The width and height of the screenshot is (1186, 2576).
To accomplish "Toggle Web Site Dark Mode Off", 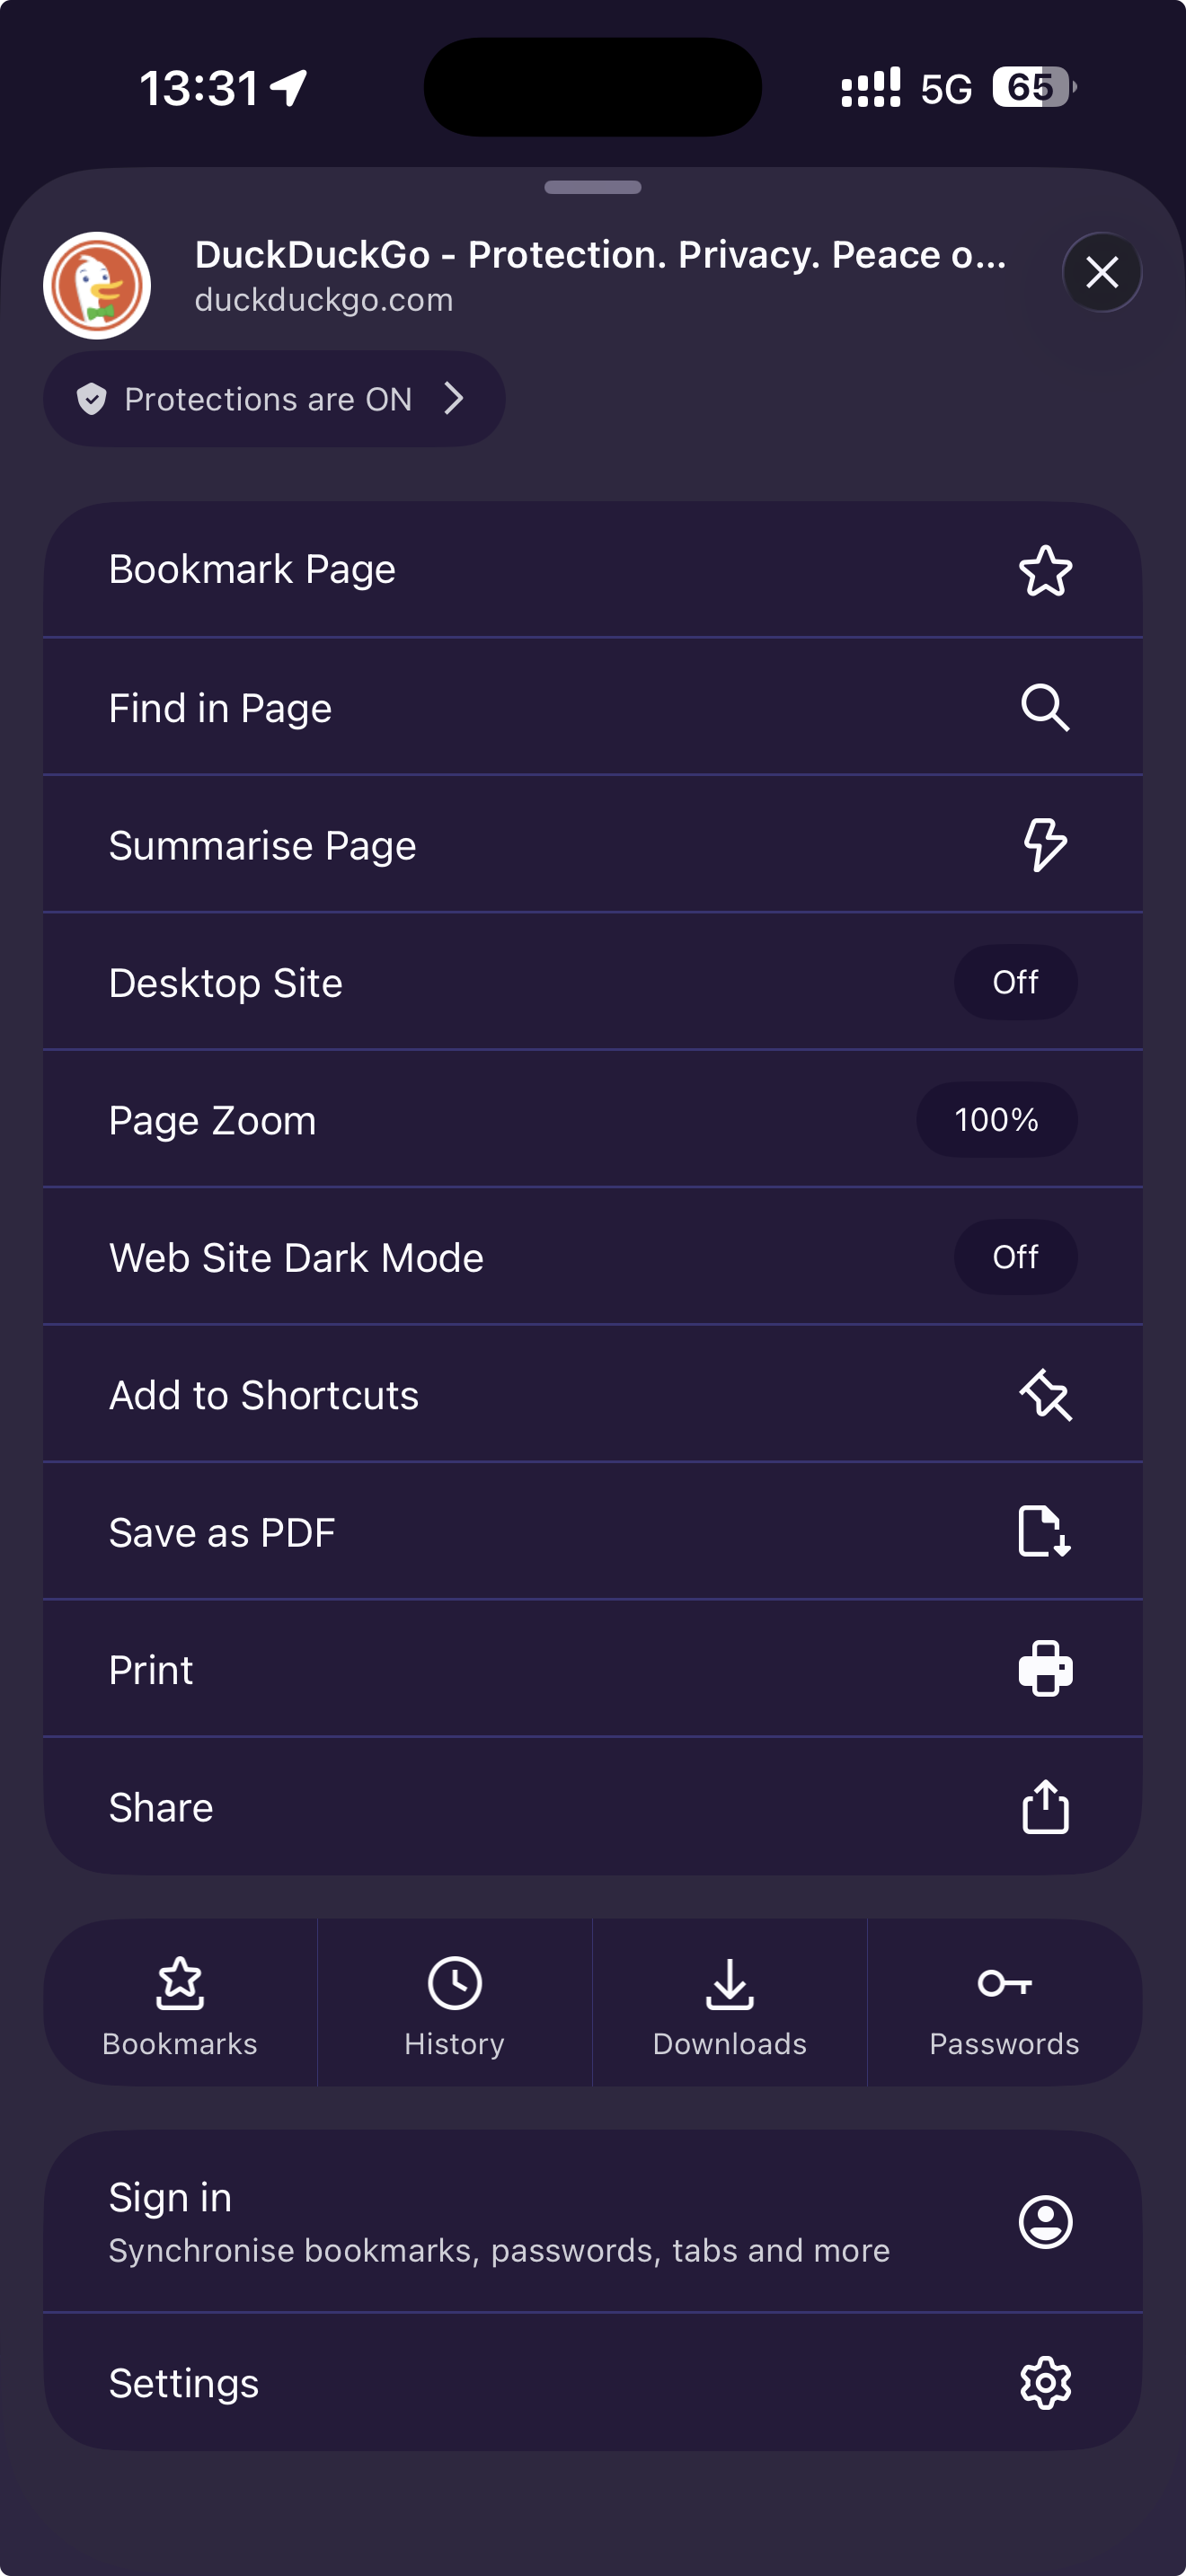I will 1015,1257.
